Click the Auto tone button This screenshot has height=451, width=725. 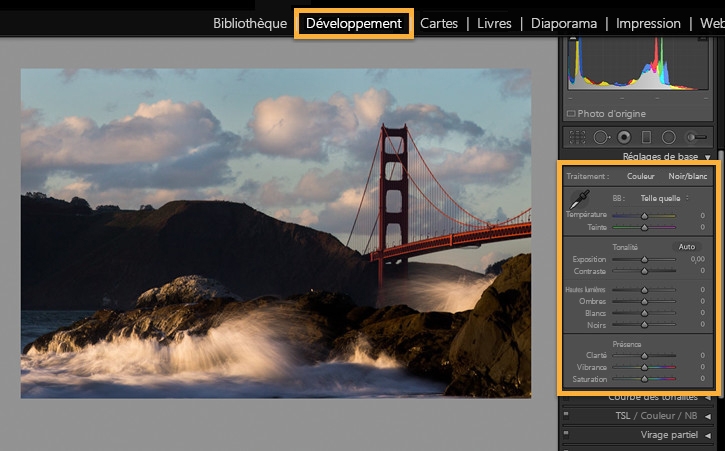pyautogui.click(x=687, y=247)
